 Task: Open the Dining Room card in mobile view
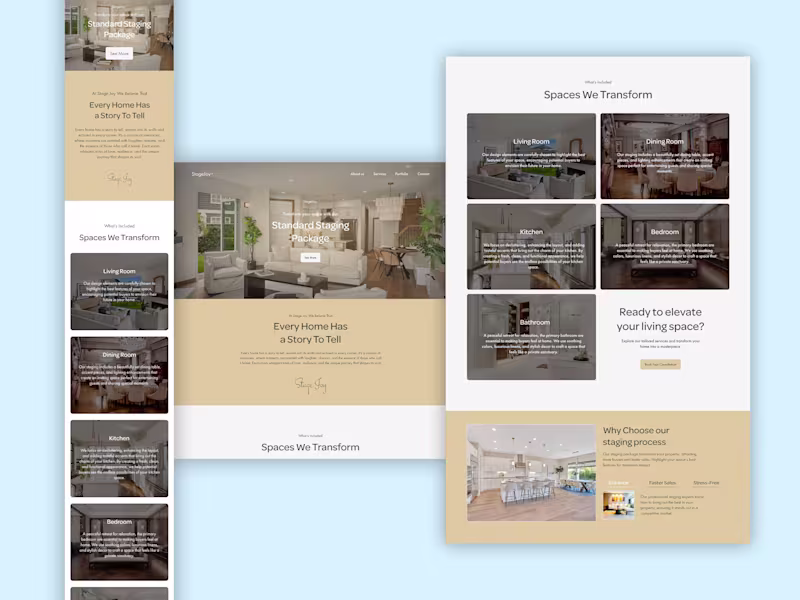click(x=119, y=375)
